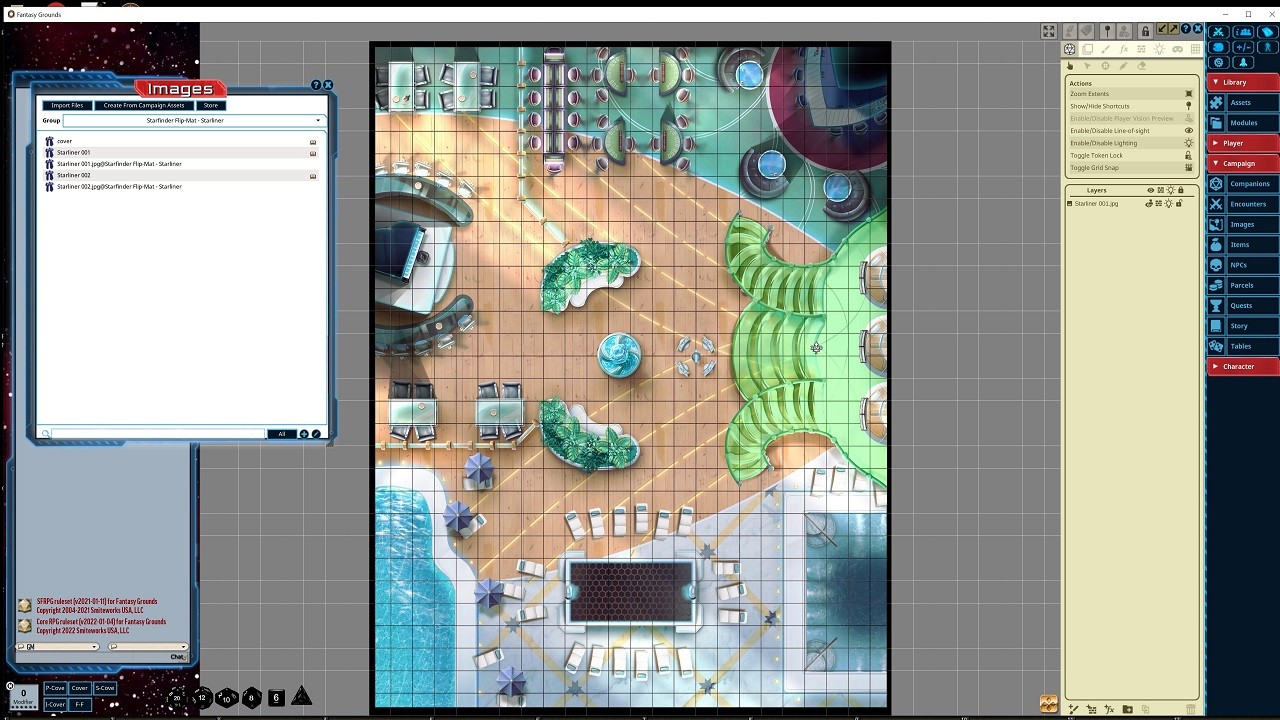
Task: Click the lighting sun icon in the map toolbar
Action: point(1160,48)
